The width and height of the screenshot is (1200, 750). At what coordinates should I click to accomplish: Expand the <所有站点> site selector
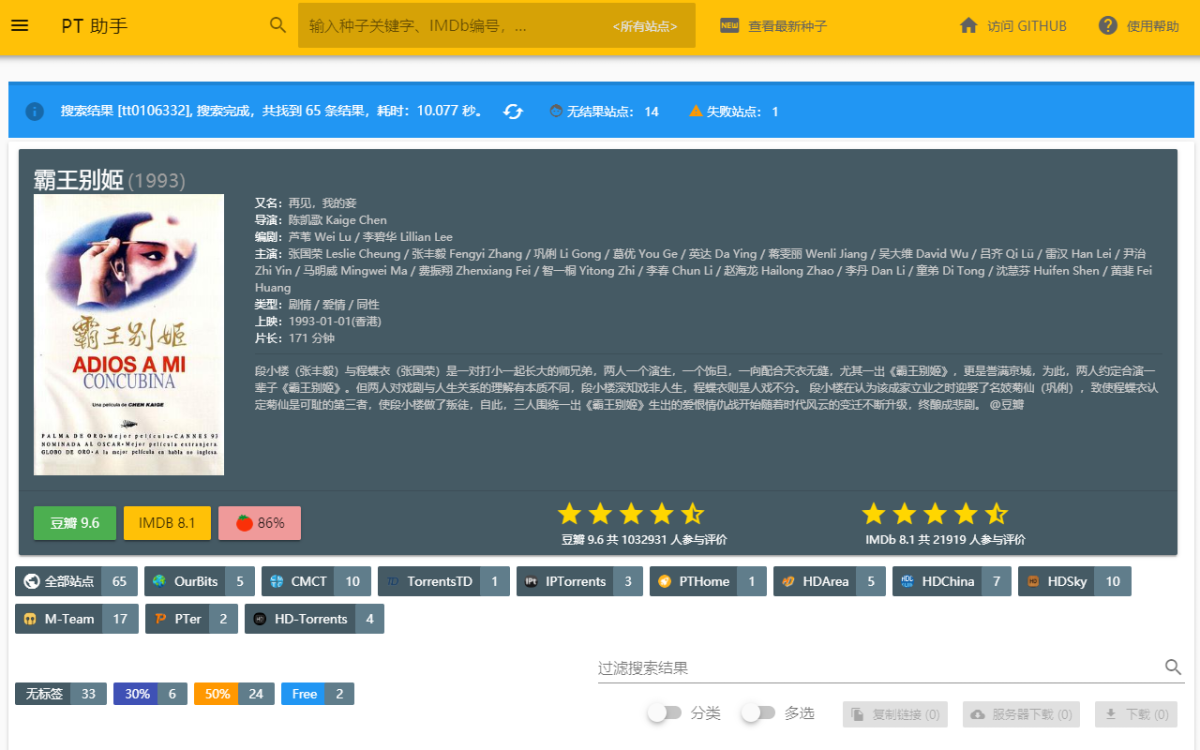[x=644, y=27]
